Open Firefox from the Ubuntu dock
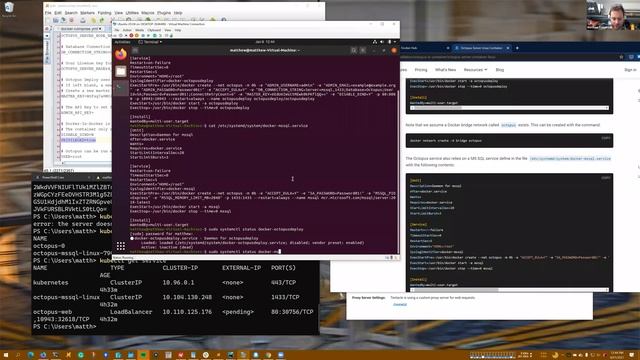Viewport: 640px width, 360px height. click(121, 54)
